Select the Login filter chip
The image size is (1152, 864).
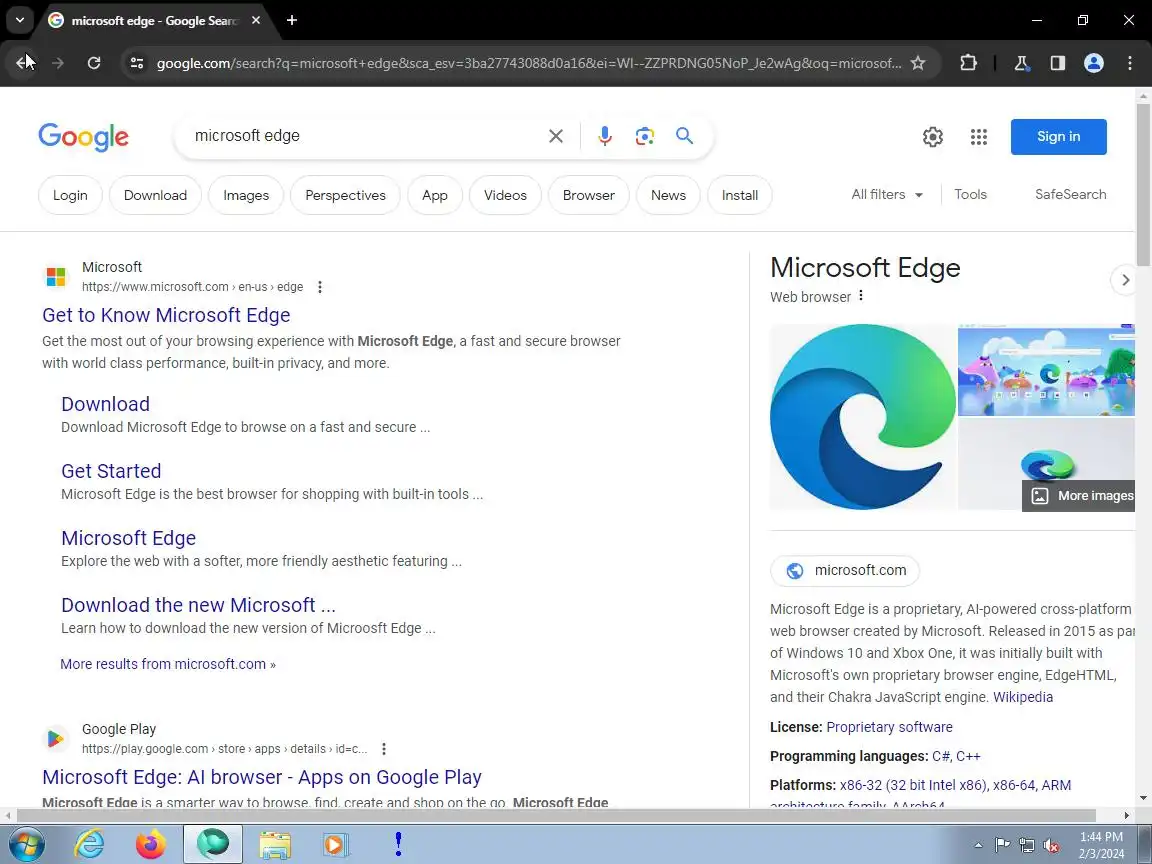coord(71,195)
